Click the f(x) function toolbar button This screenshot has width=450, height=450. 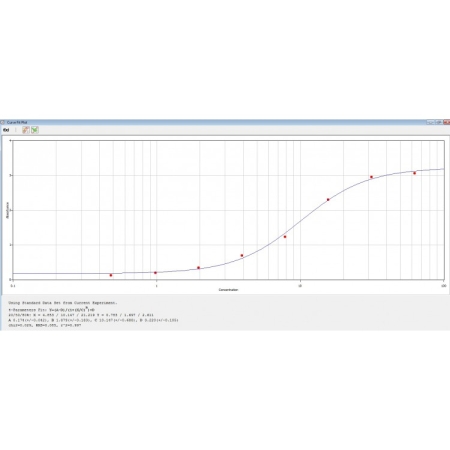tap(6, 130)
